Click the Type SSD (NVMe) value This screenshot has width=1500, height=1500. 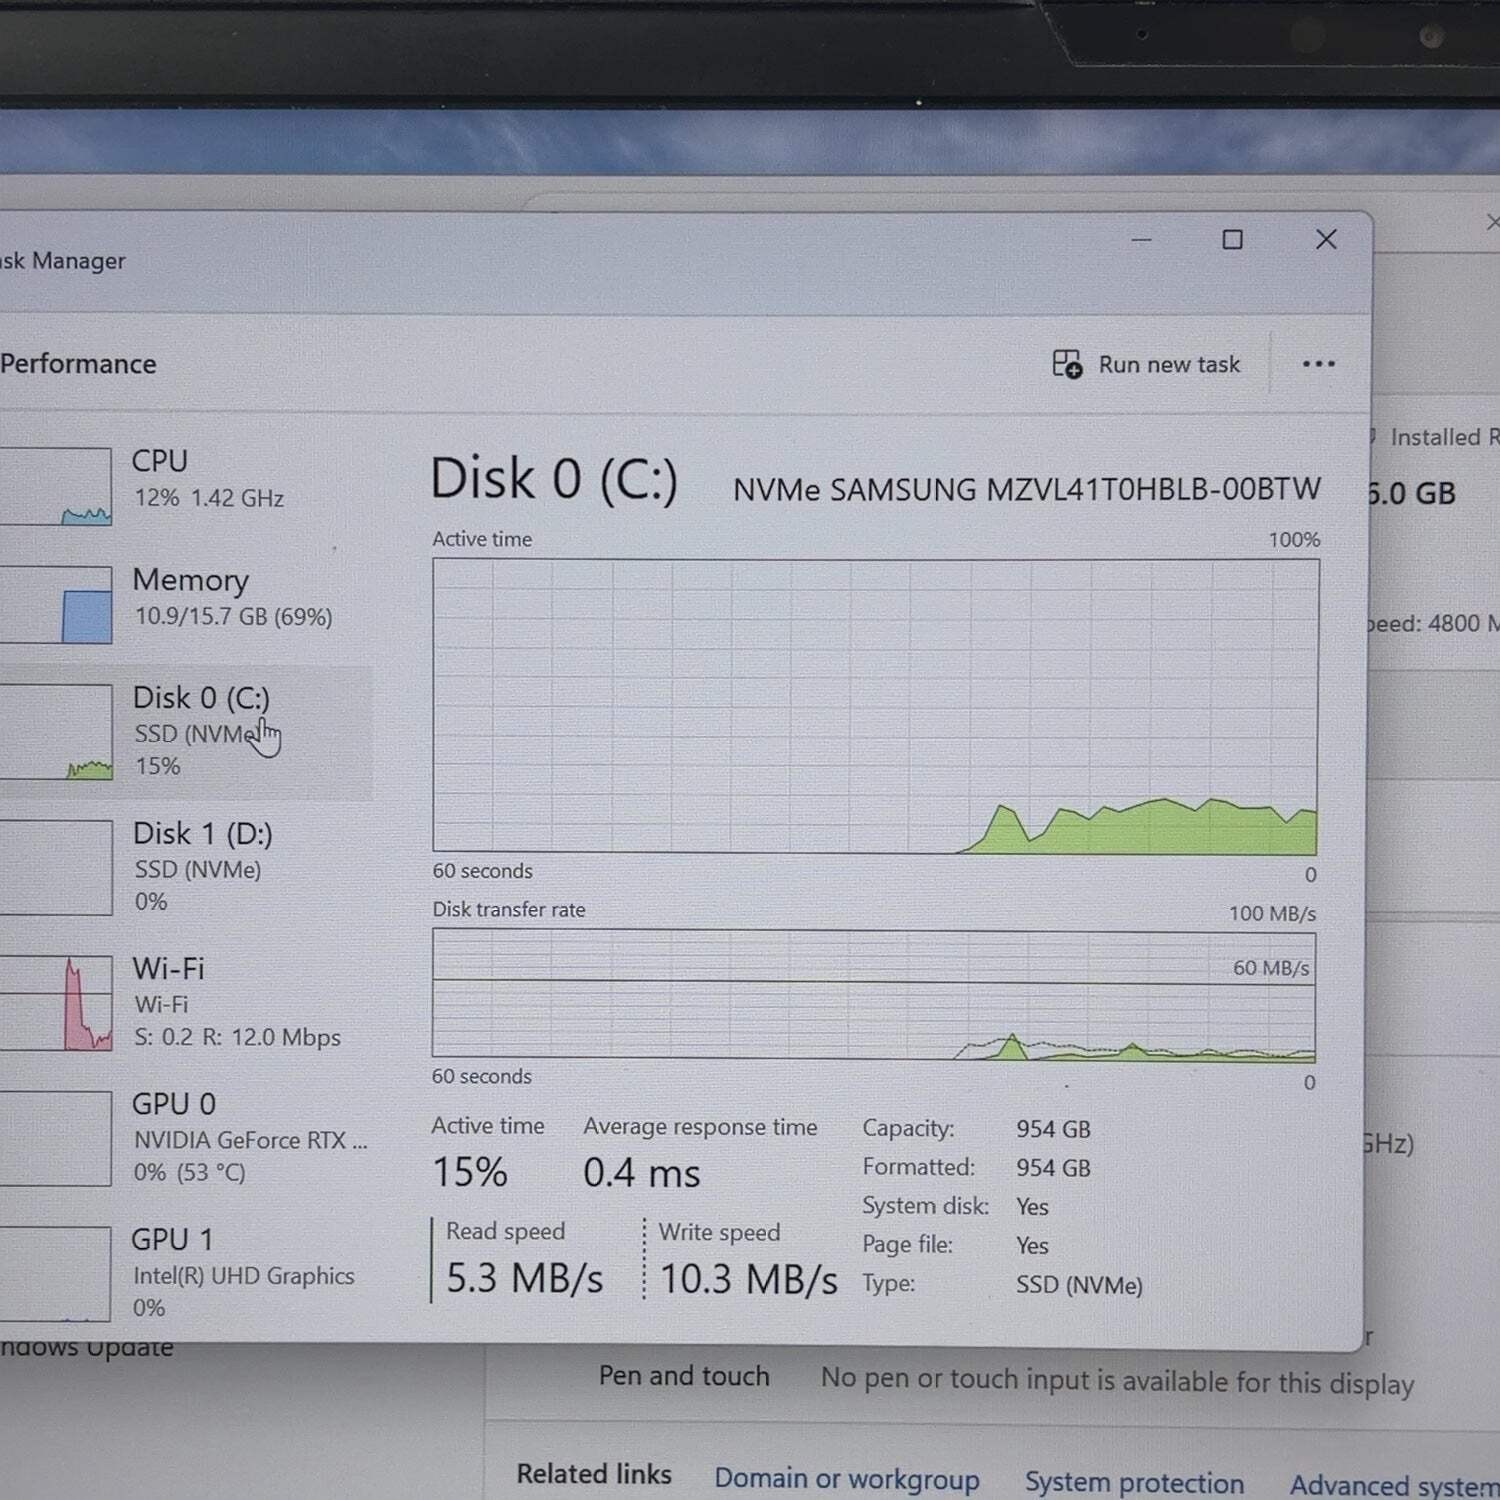click(1079, 1285)
